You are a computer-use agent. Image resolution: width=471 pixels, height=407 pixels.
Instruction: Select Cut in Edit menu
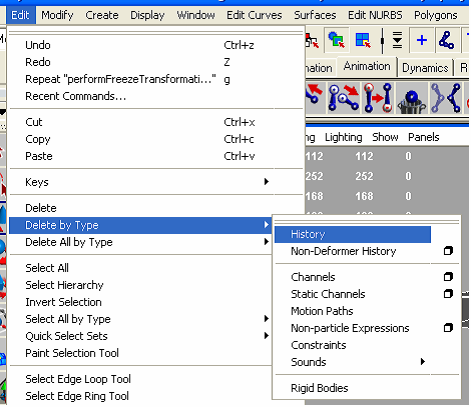point(156,122)
